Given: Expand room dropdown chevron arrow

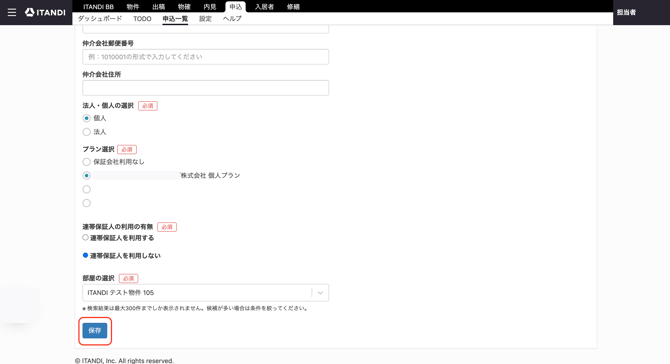Looking at the screenshot, I should (320, 293).
